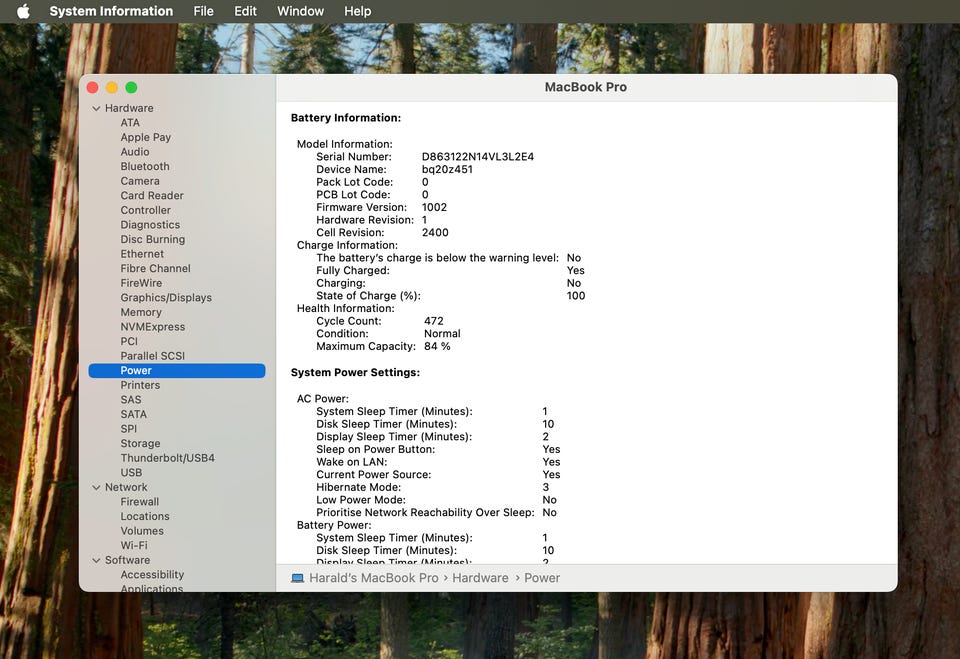Select Locations under Network

click(145, 516)
